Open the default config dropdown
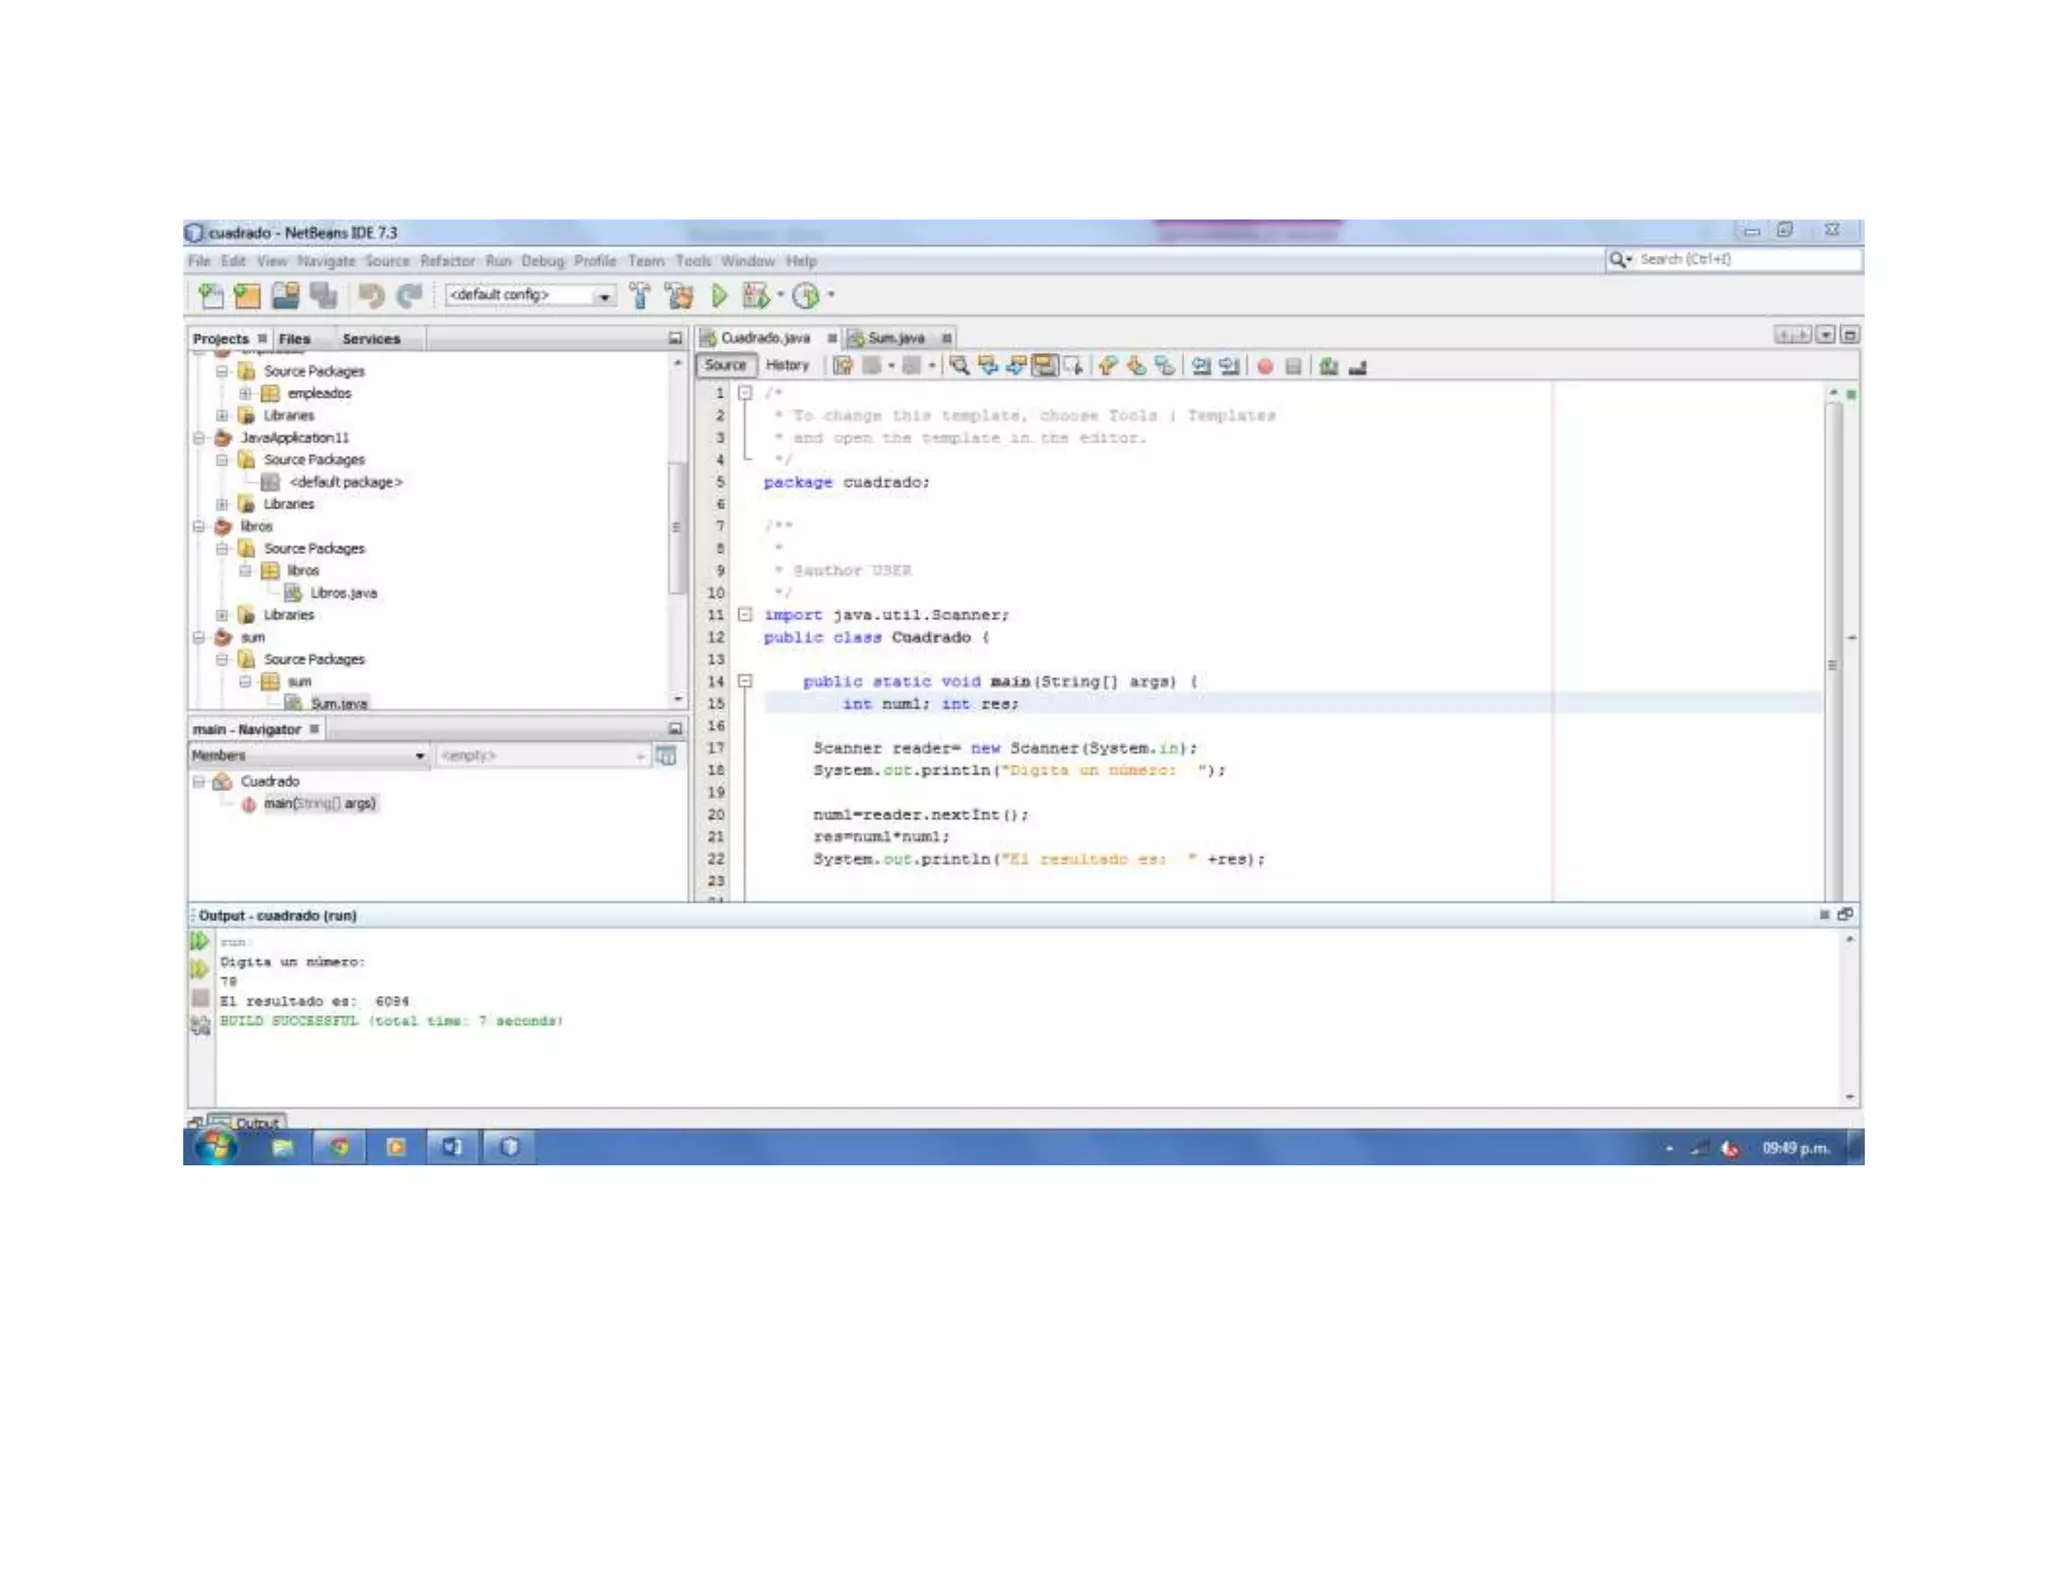 pos(603,296)
